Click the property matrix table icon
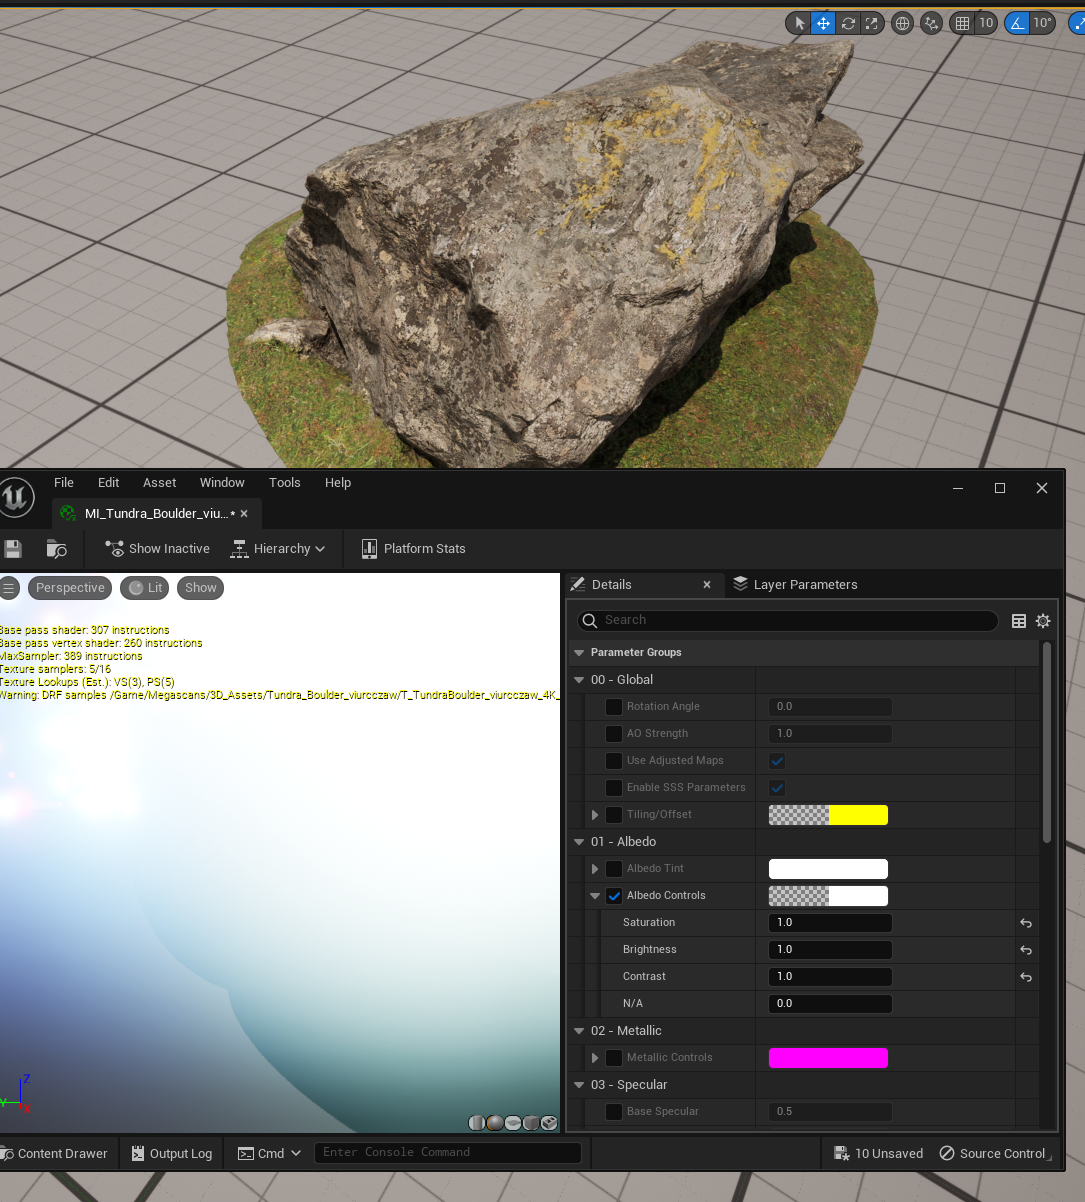Image resolution: width=1085 pixels, height=1202 pixels. (x=1019, y=621)
